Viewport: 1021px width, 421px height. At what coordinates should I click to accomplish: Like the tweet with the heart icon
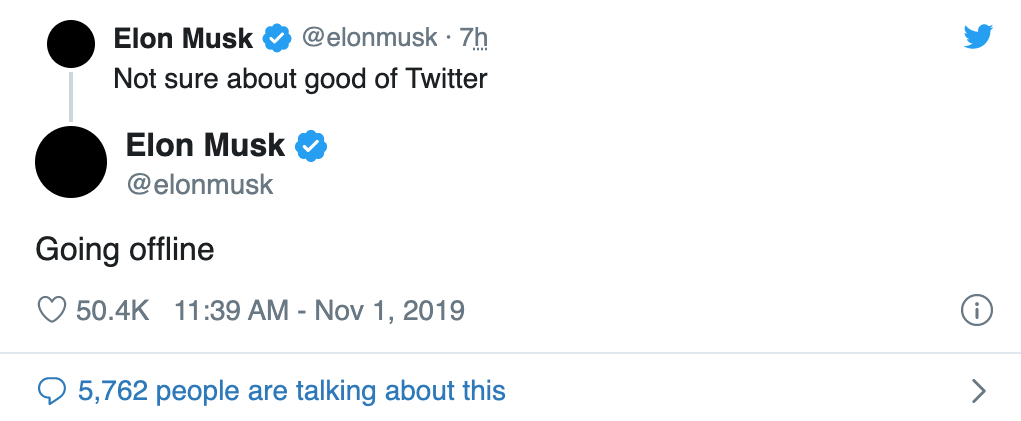coord(50,310)
